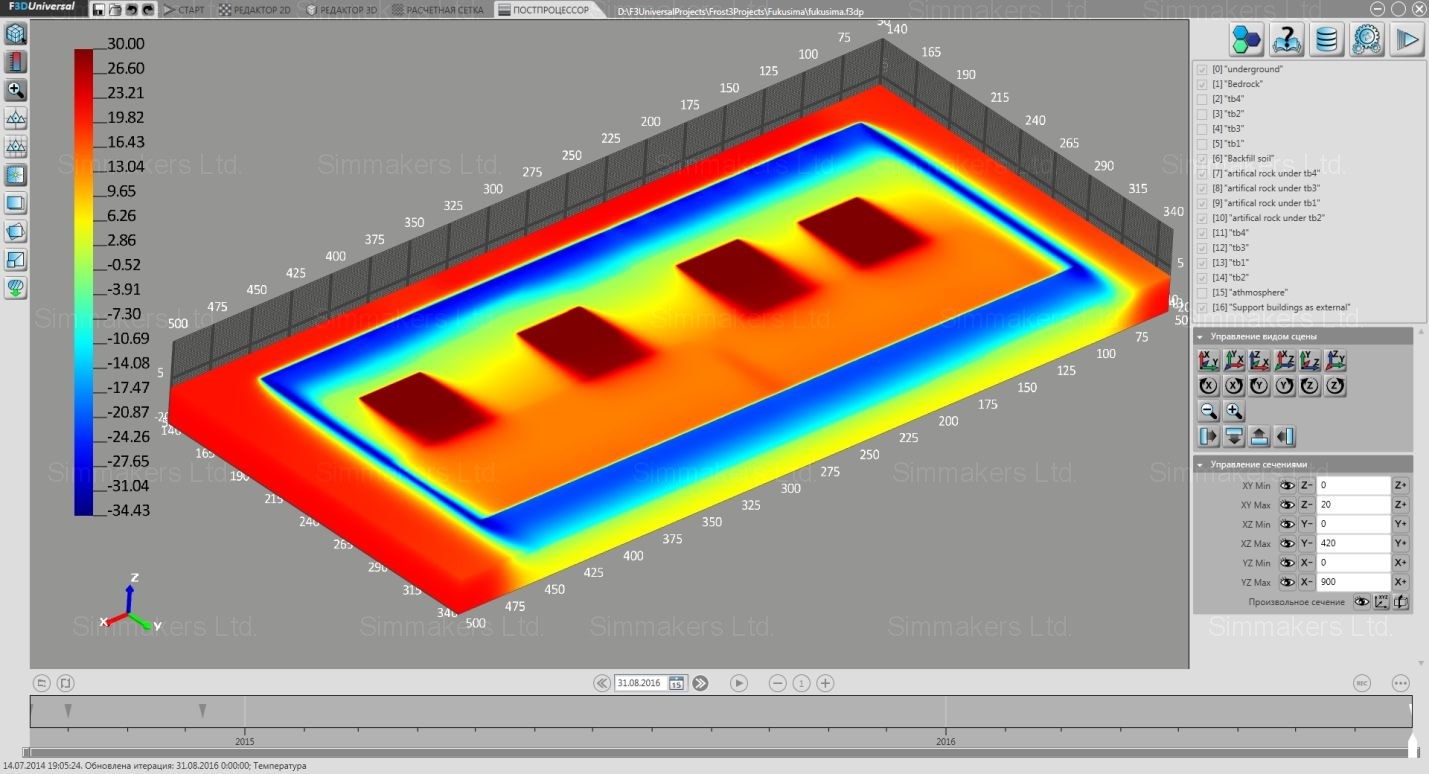This screenshot has height=774, width=1429.
Task: Check the [2] "tb4" layer
Action: tap(1202, 99)
